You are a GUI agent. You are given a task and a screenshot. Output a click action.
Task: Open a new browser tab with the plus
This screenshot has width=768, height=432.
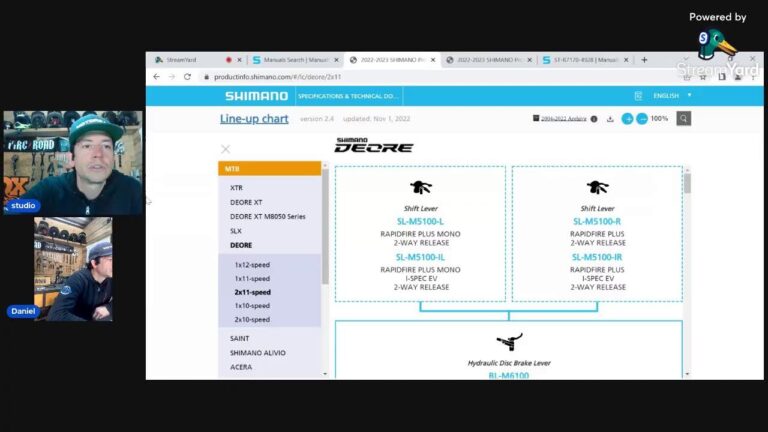click(644, 60)
